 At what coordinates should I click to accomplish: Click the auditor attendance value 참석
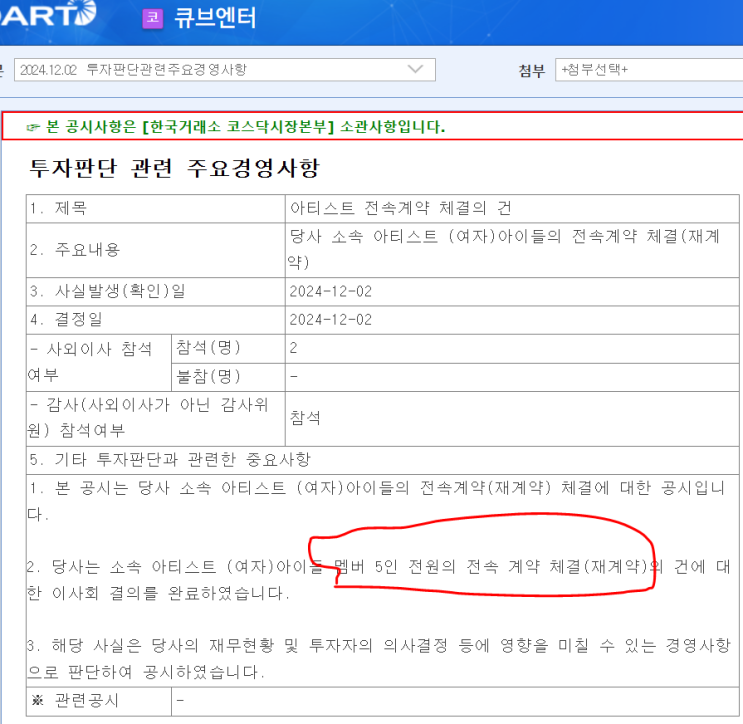pos(305,418)
